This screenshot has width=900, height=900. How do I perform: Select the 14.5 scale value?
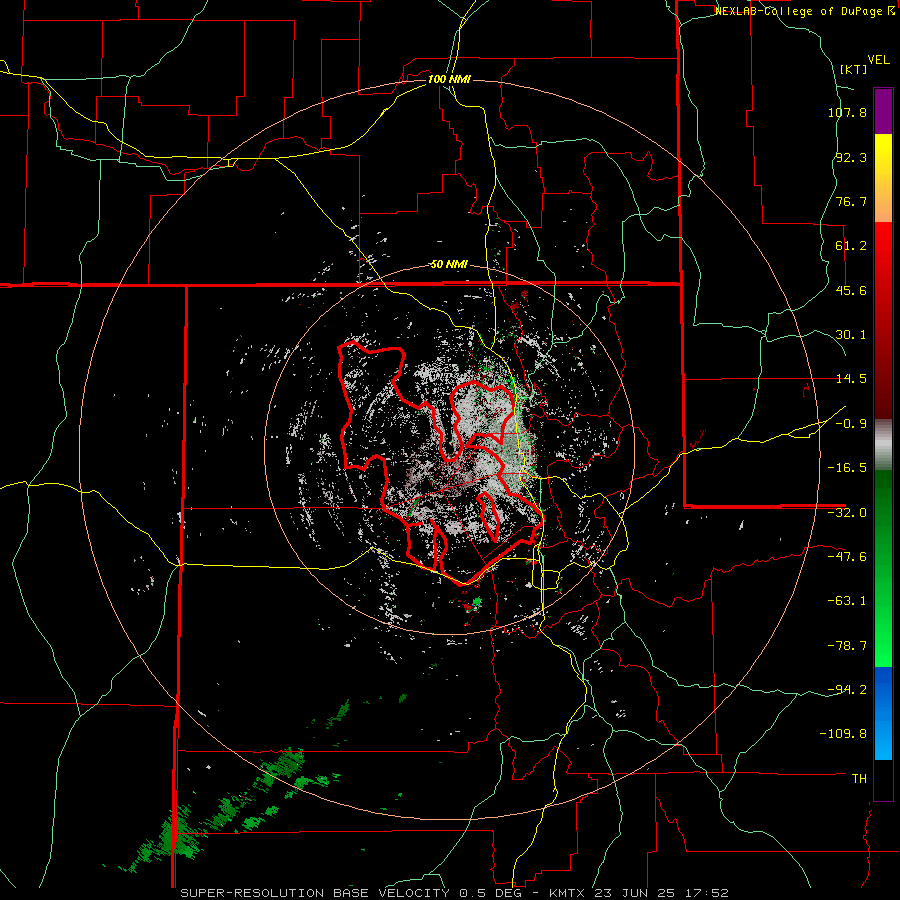(851, 379)
